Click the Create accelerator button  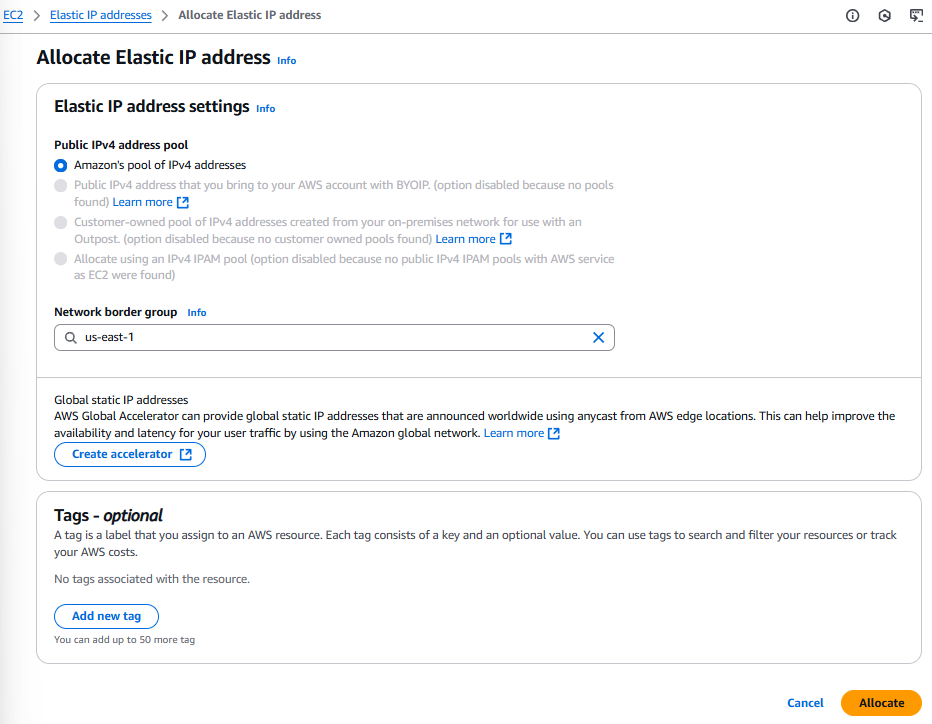click(130, 455)
